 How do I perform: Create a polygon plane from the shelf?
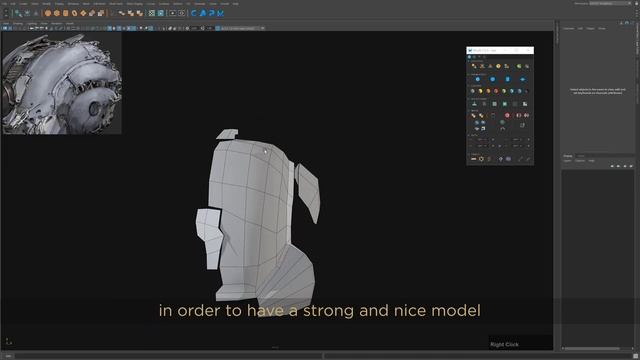click(x=83, y=13)
